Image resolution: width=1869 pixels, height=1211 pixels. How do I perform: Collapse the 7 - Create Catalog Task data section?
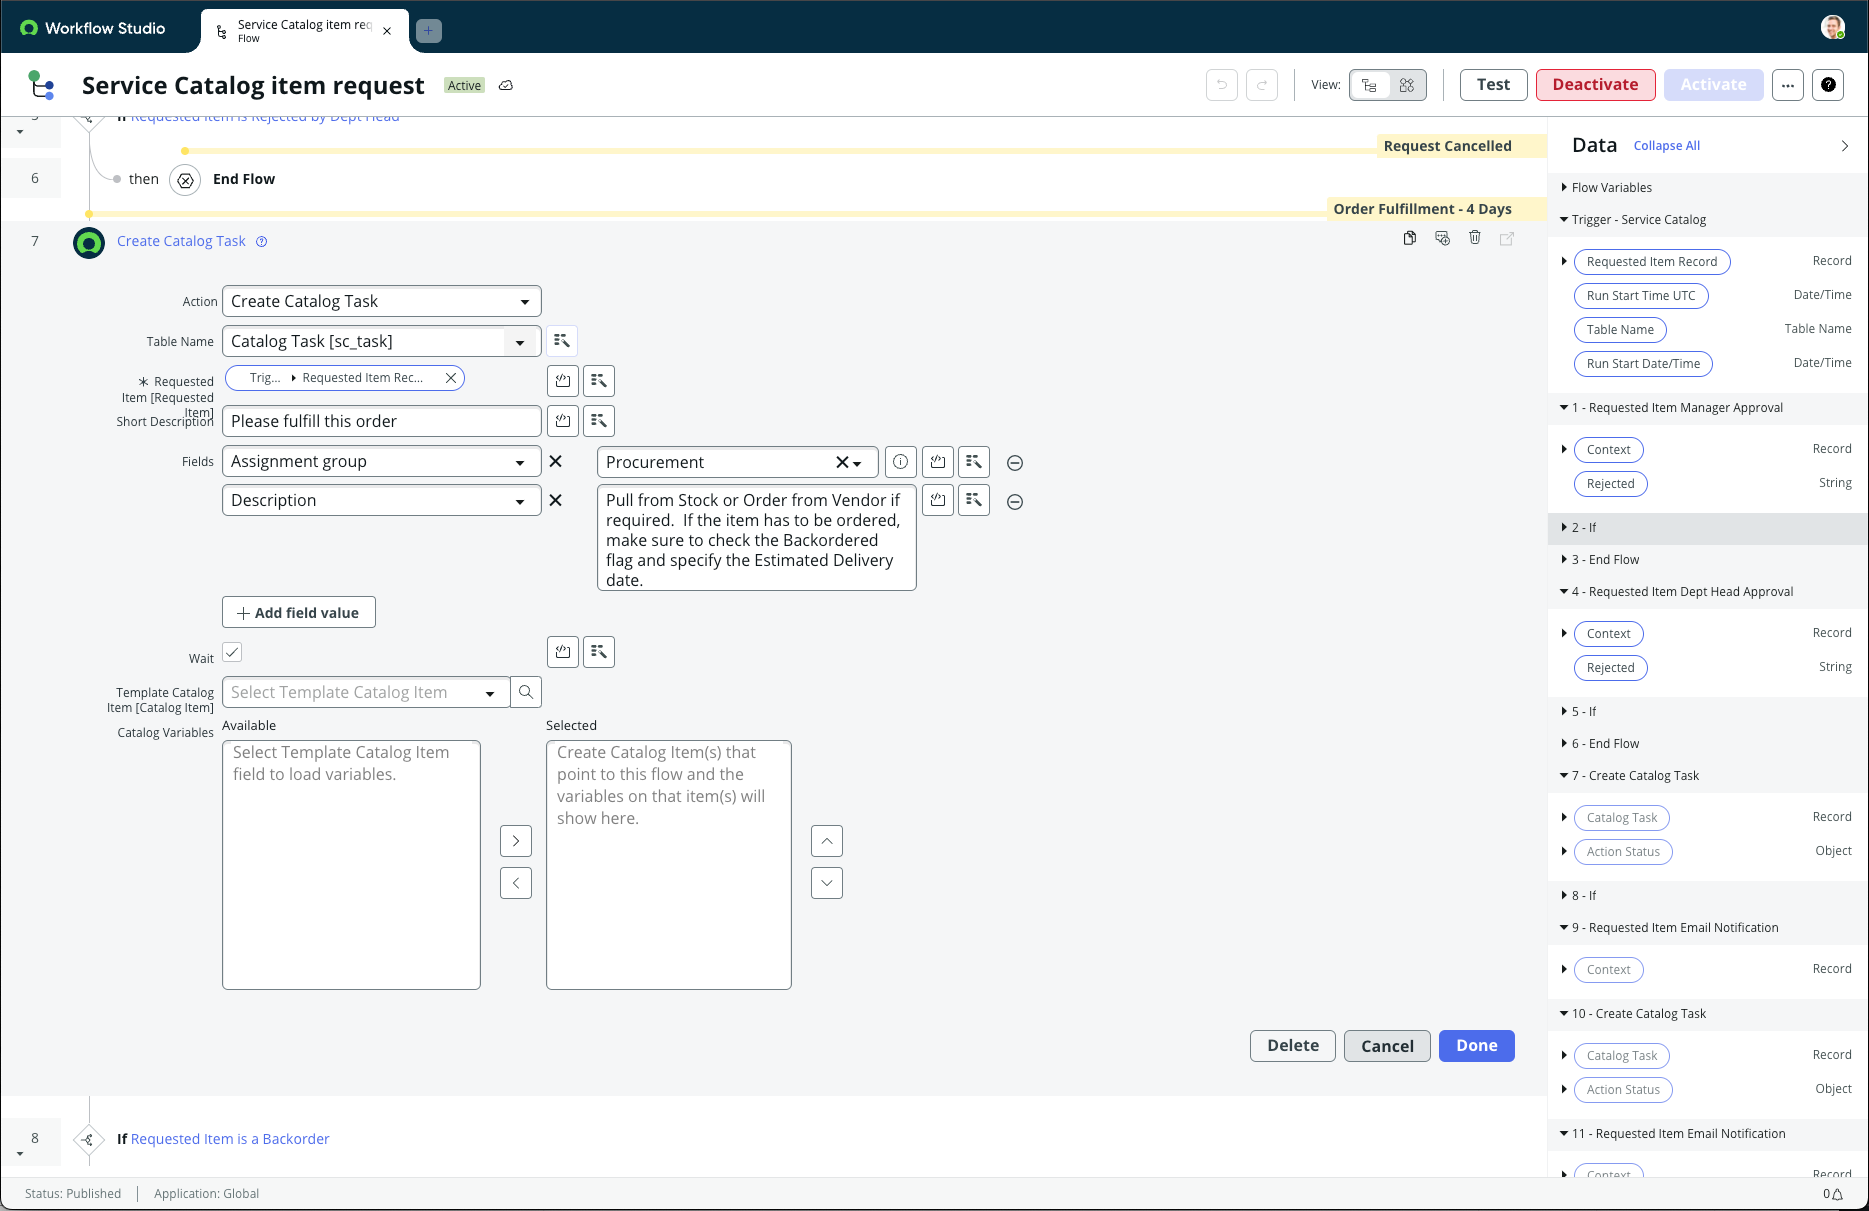[1564, 775]
